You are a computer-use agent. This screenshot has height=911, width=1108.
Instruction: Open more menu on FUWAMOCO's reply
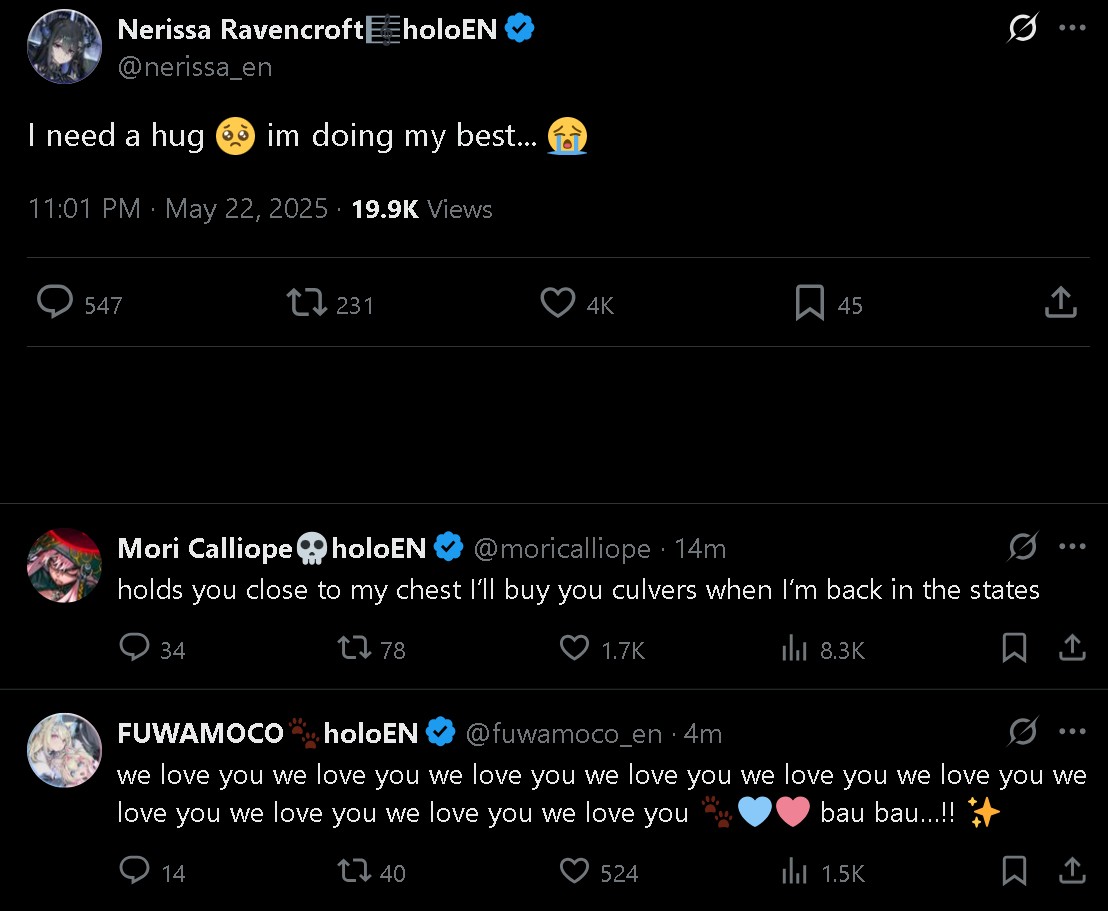pos(1072,732)
